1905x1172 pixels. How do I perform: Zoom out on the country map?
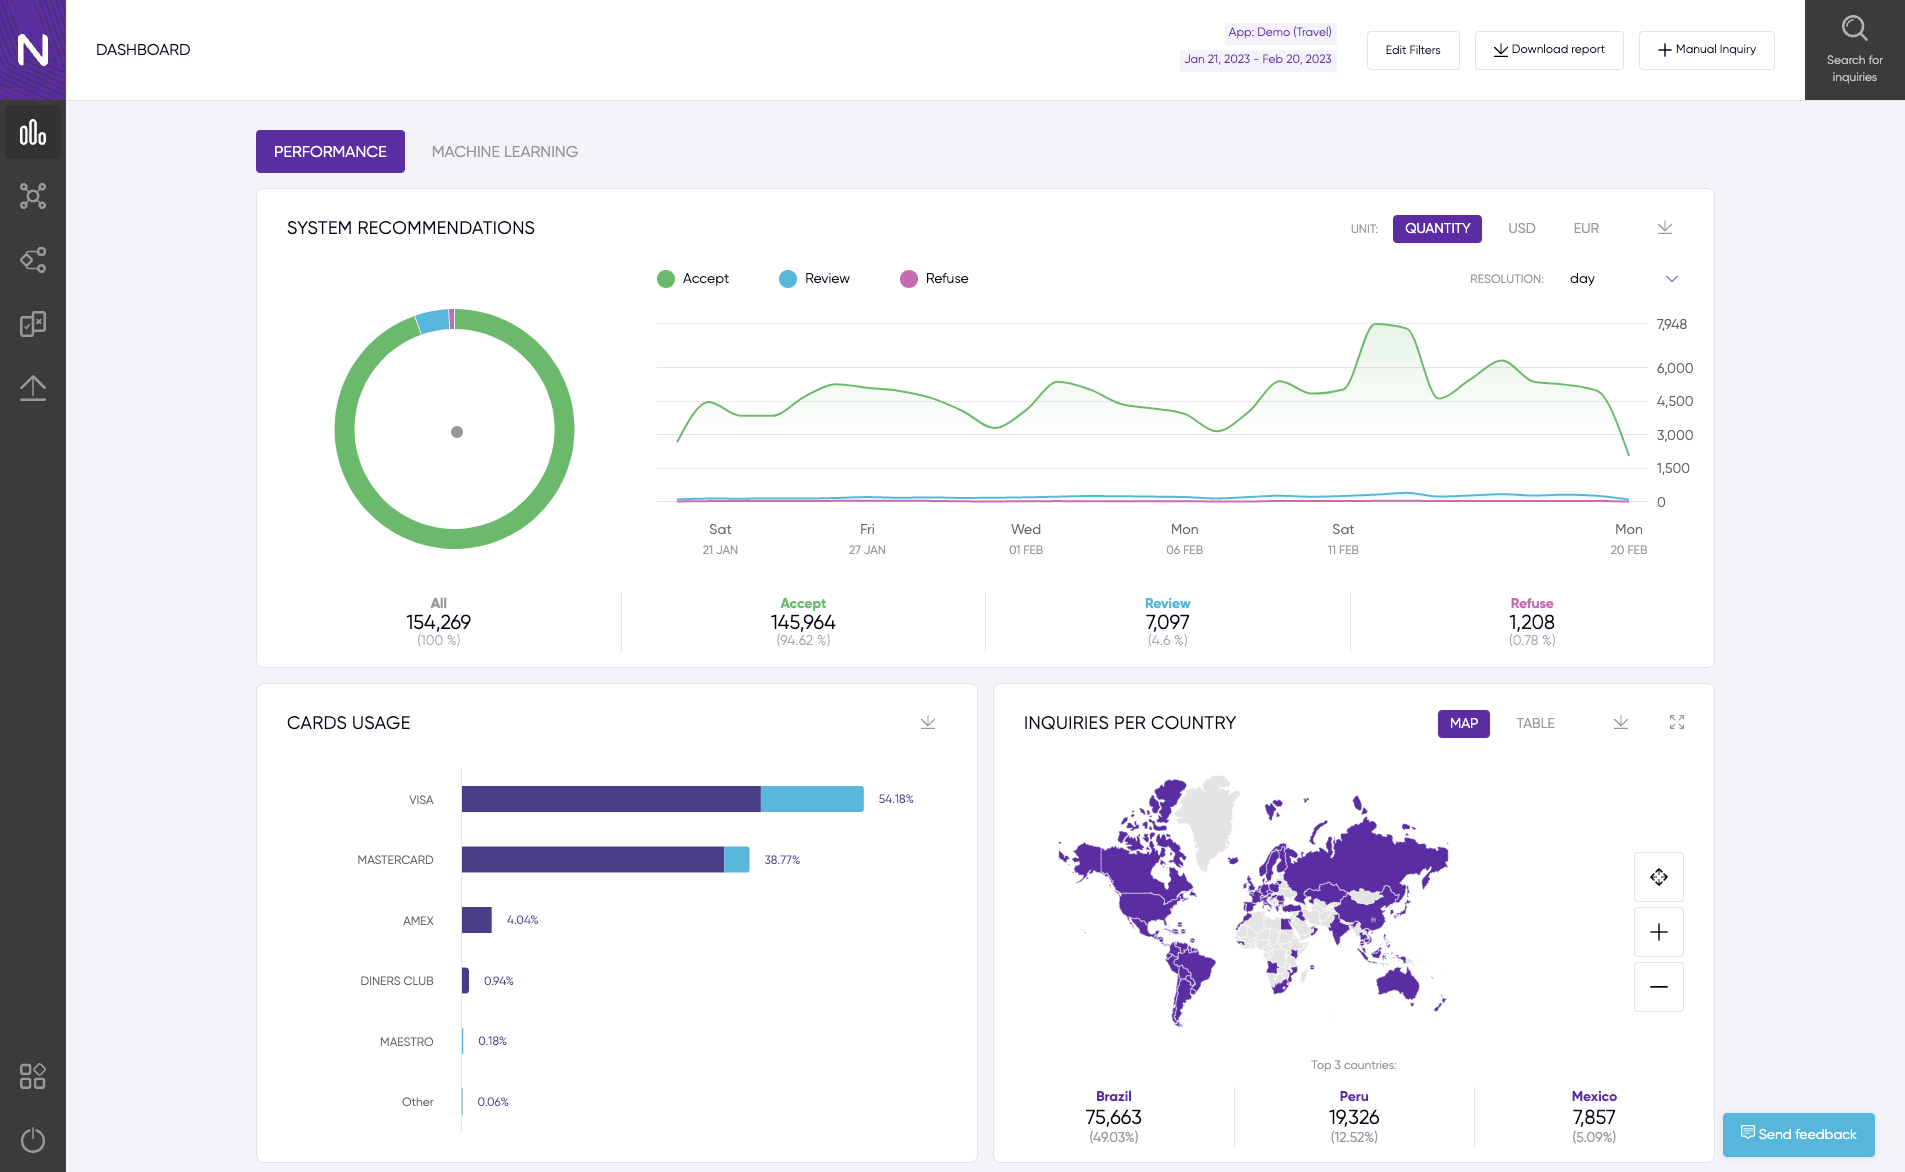(x=1659, y=987)
